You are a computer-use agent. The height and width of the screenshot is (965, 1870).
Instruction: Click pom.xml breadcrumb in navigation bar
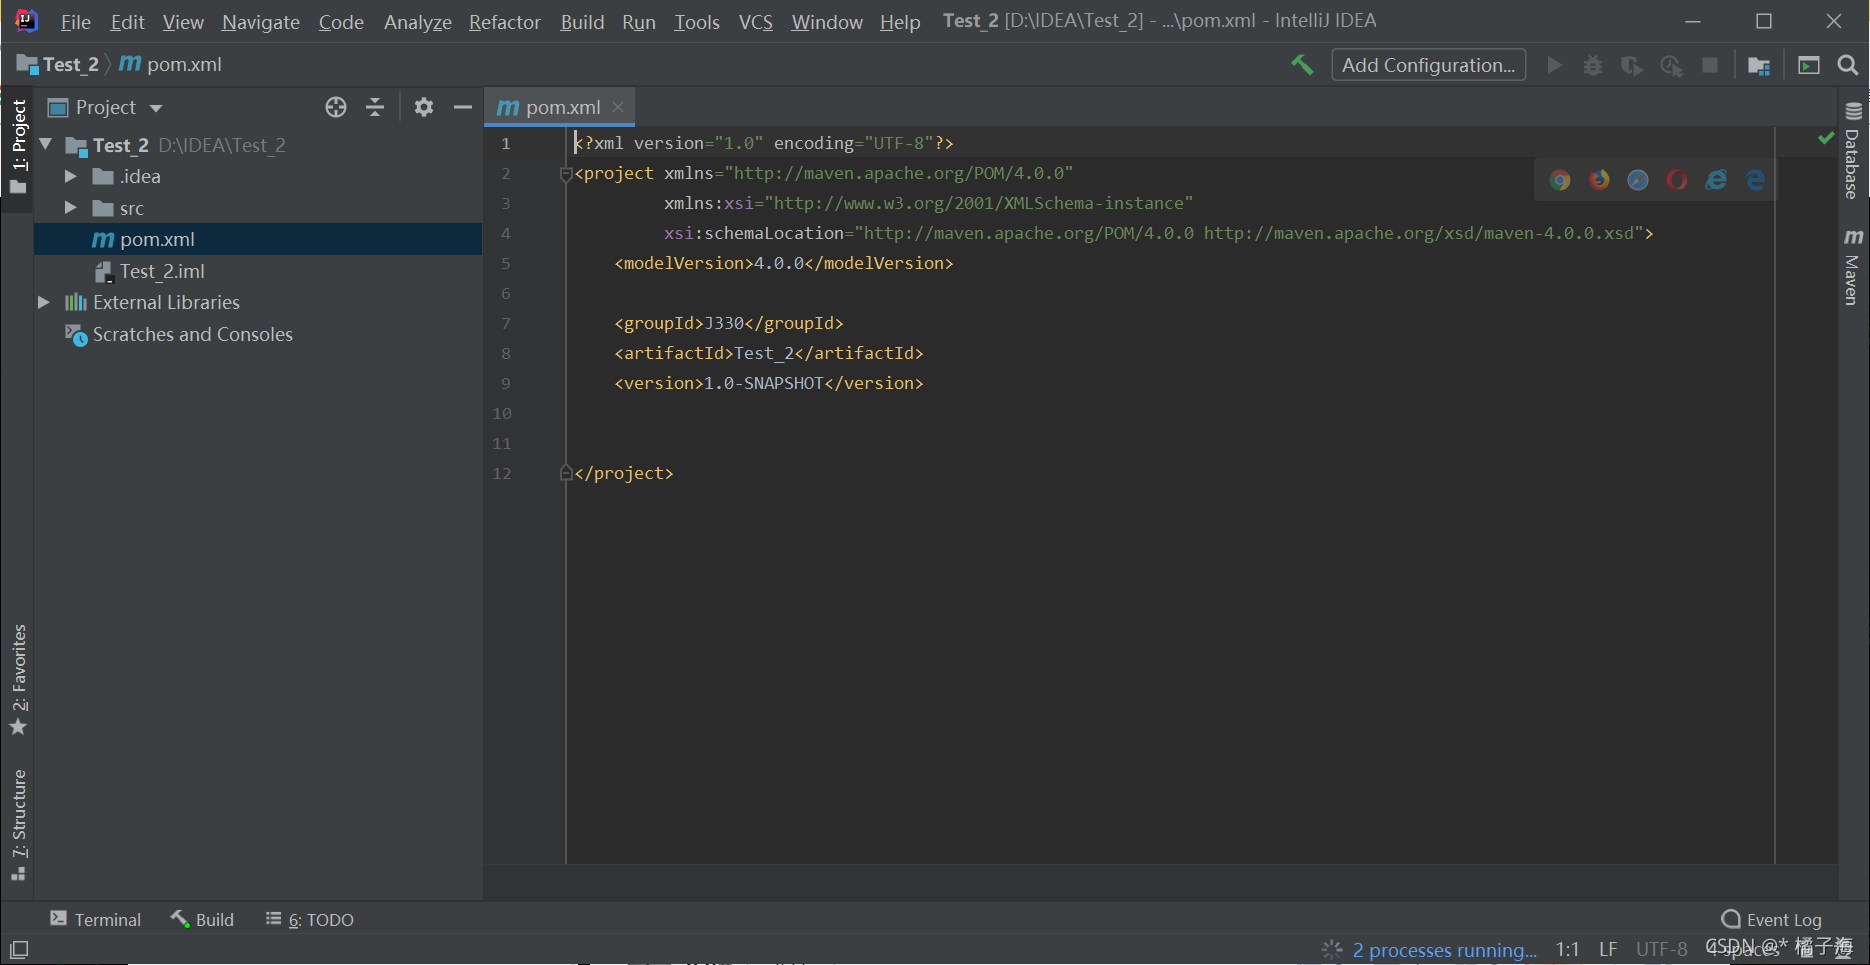(171, 64)
